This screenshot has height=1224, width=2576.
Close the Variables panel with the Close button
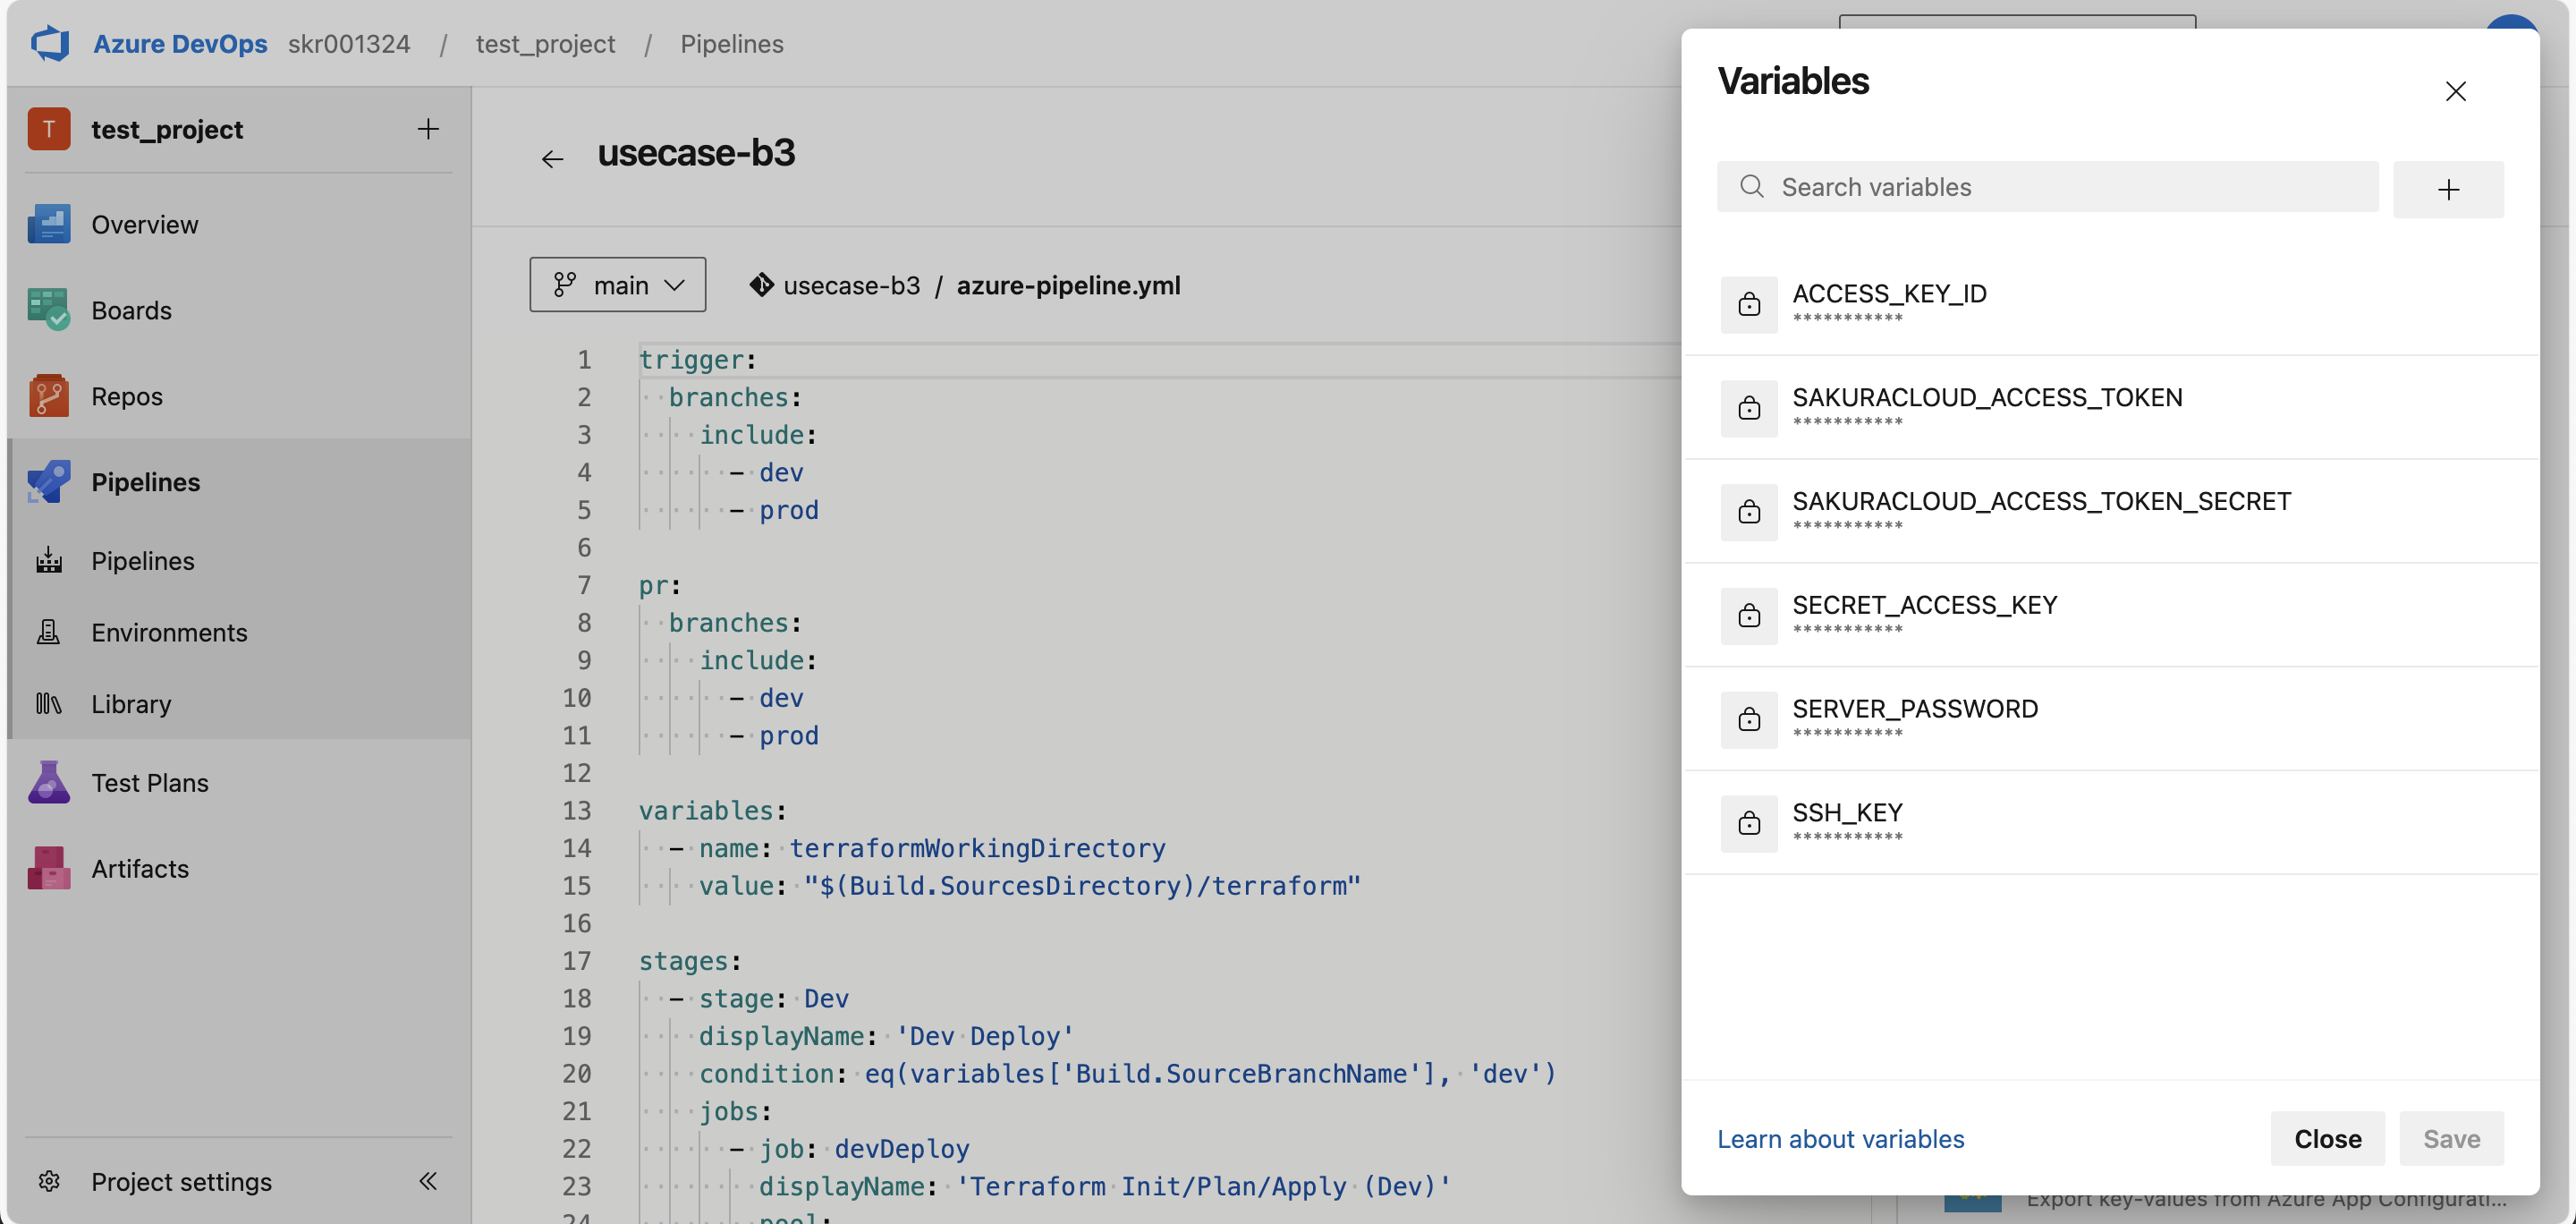coord(2327,1138)
